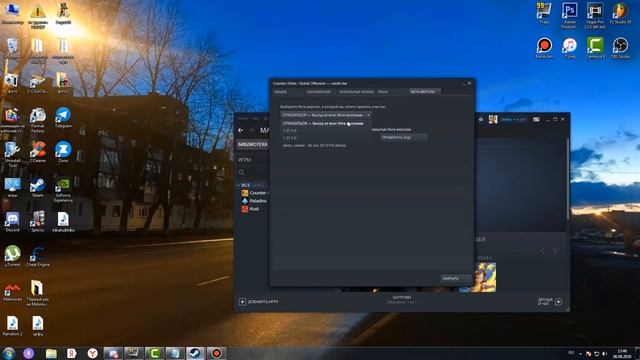Choose the last demo_viewer beta entry in the list
The width and height of the screenshot is (640, 360).
coord(314,145)
